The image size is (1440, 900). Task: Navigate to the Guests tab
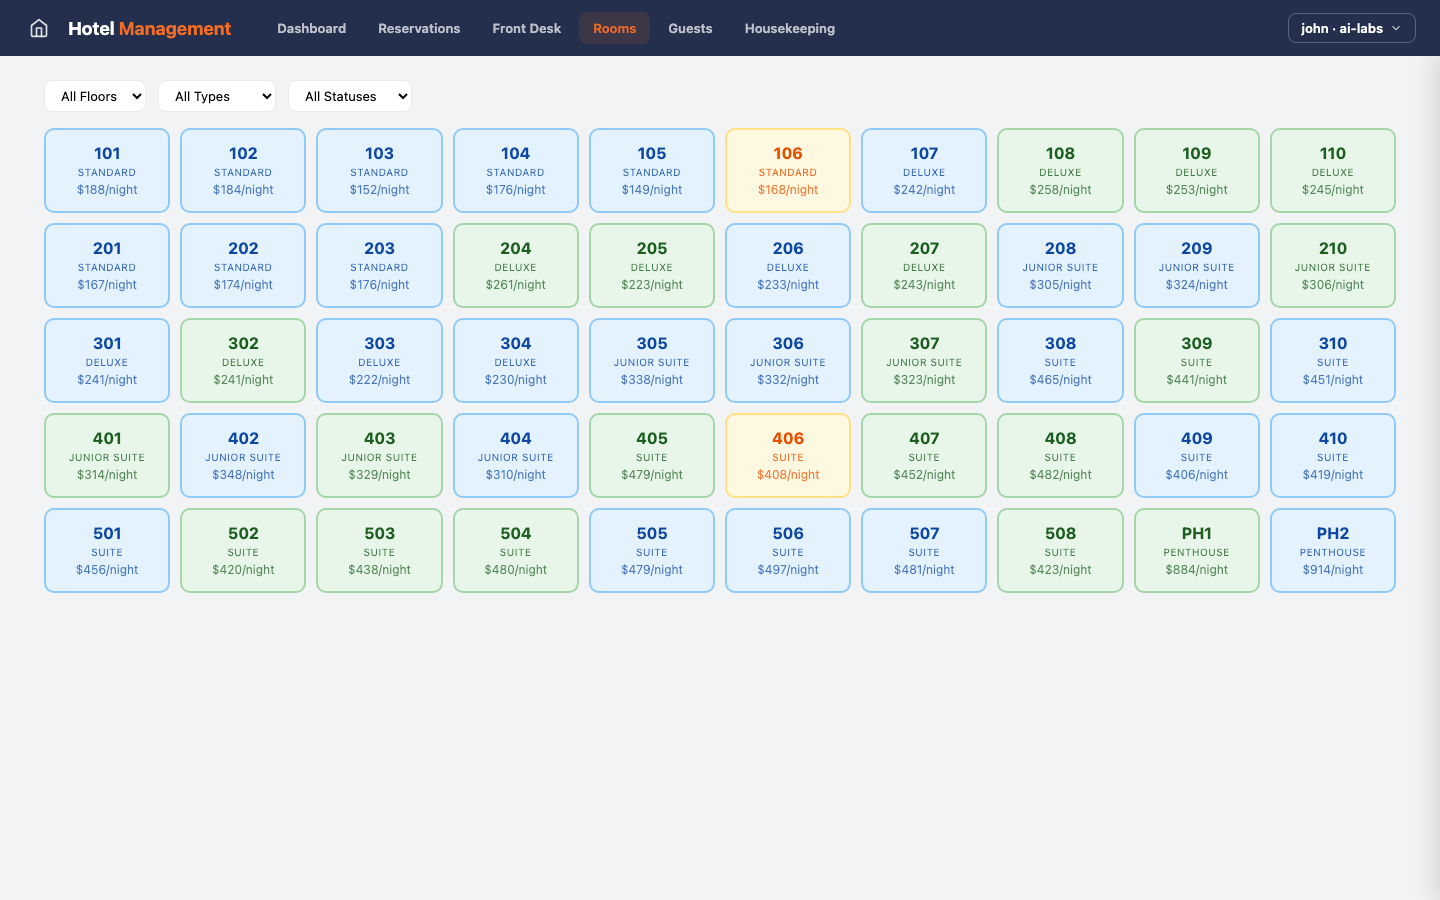click(690, 28)
